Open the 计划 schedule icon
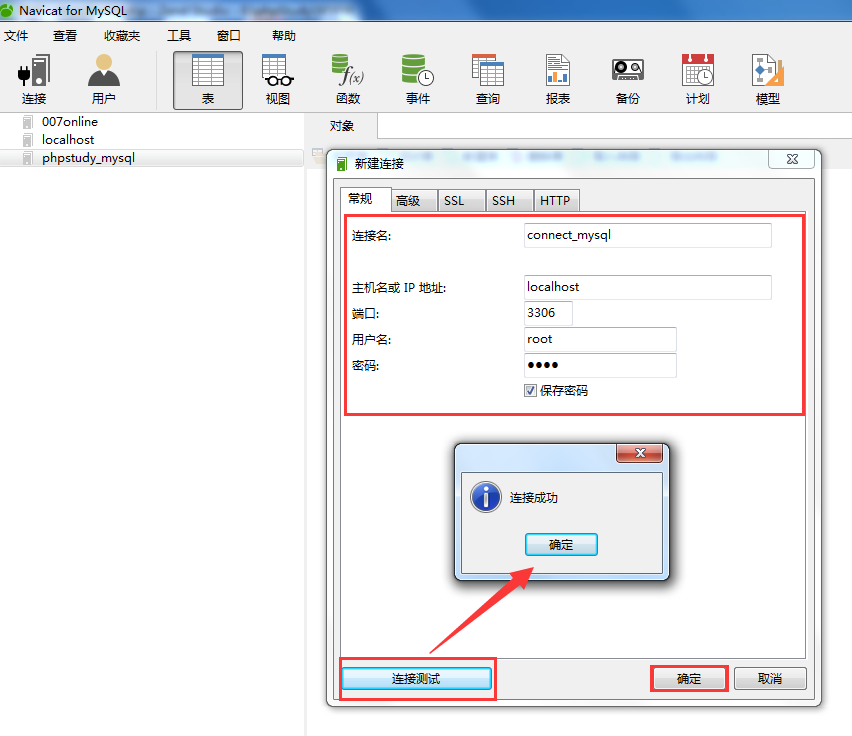Screen dimensions: 852x736 (x=698, y=80)
